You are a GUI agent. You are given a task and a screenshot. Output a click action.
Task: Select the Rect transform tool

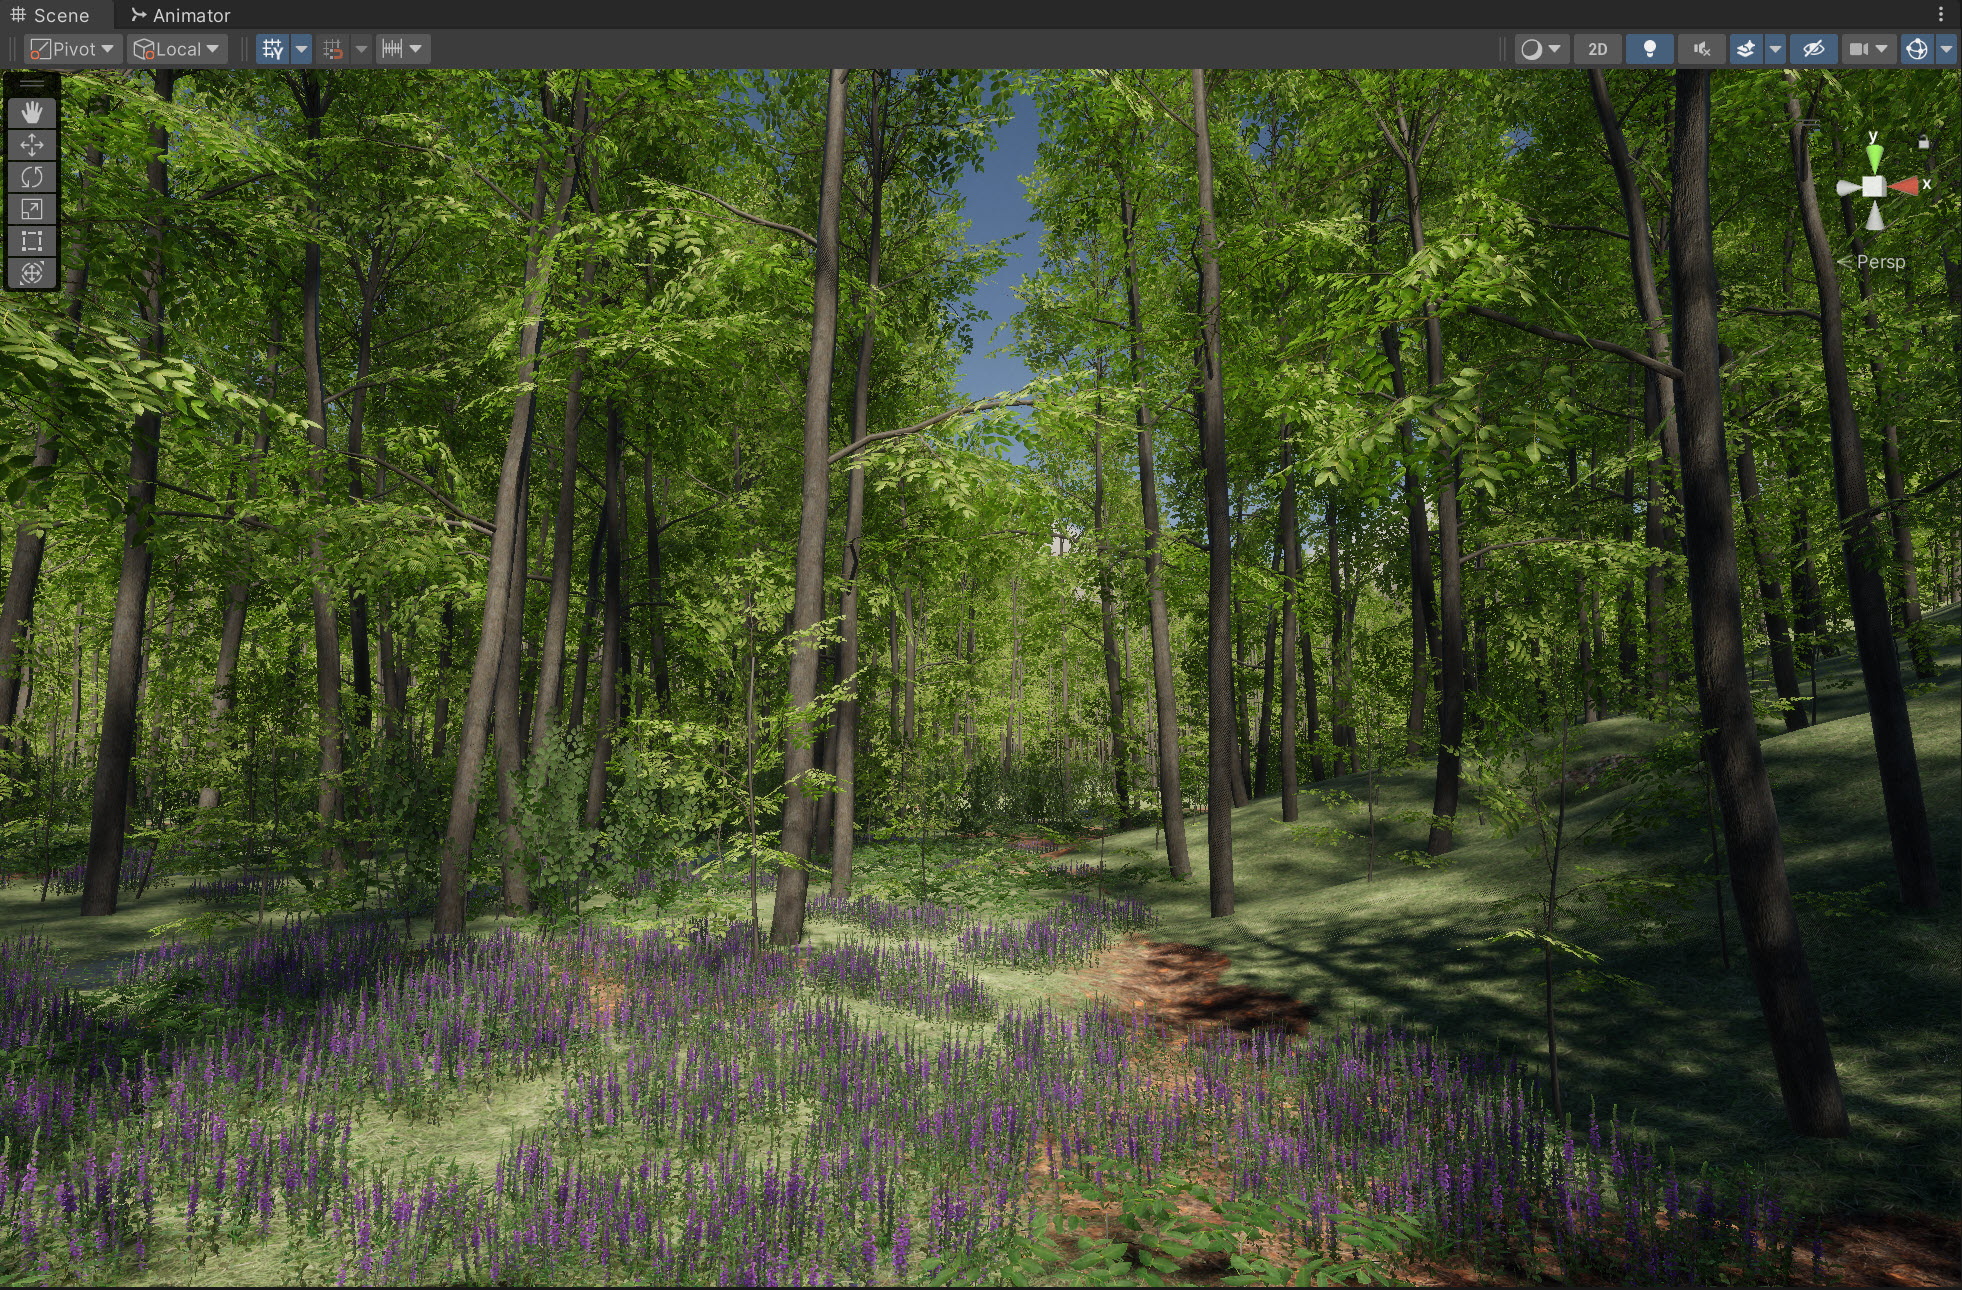coord(32,241)
